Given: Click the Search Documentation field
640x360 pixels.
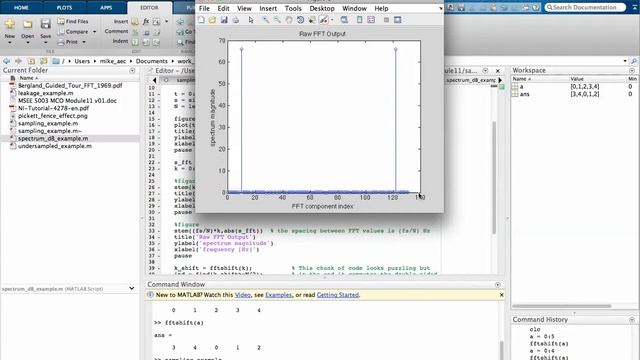Looking at the screenshot, I should [x=584, y=7].
